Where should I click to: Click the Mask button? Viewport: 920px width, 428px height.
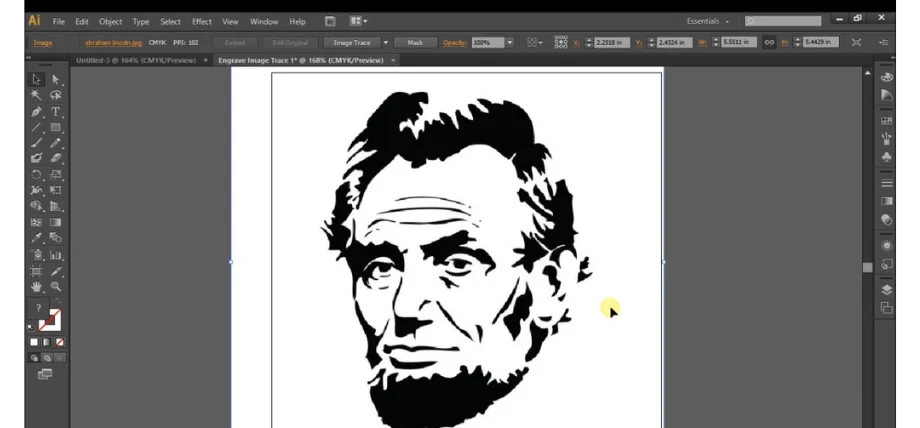[415, 42]
